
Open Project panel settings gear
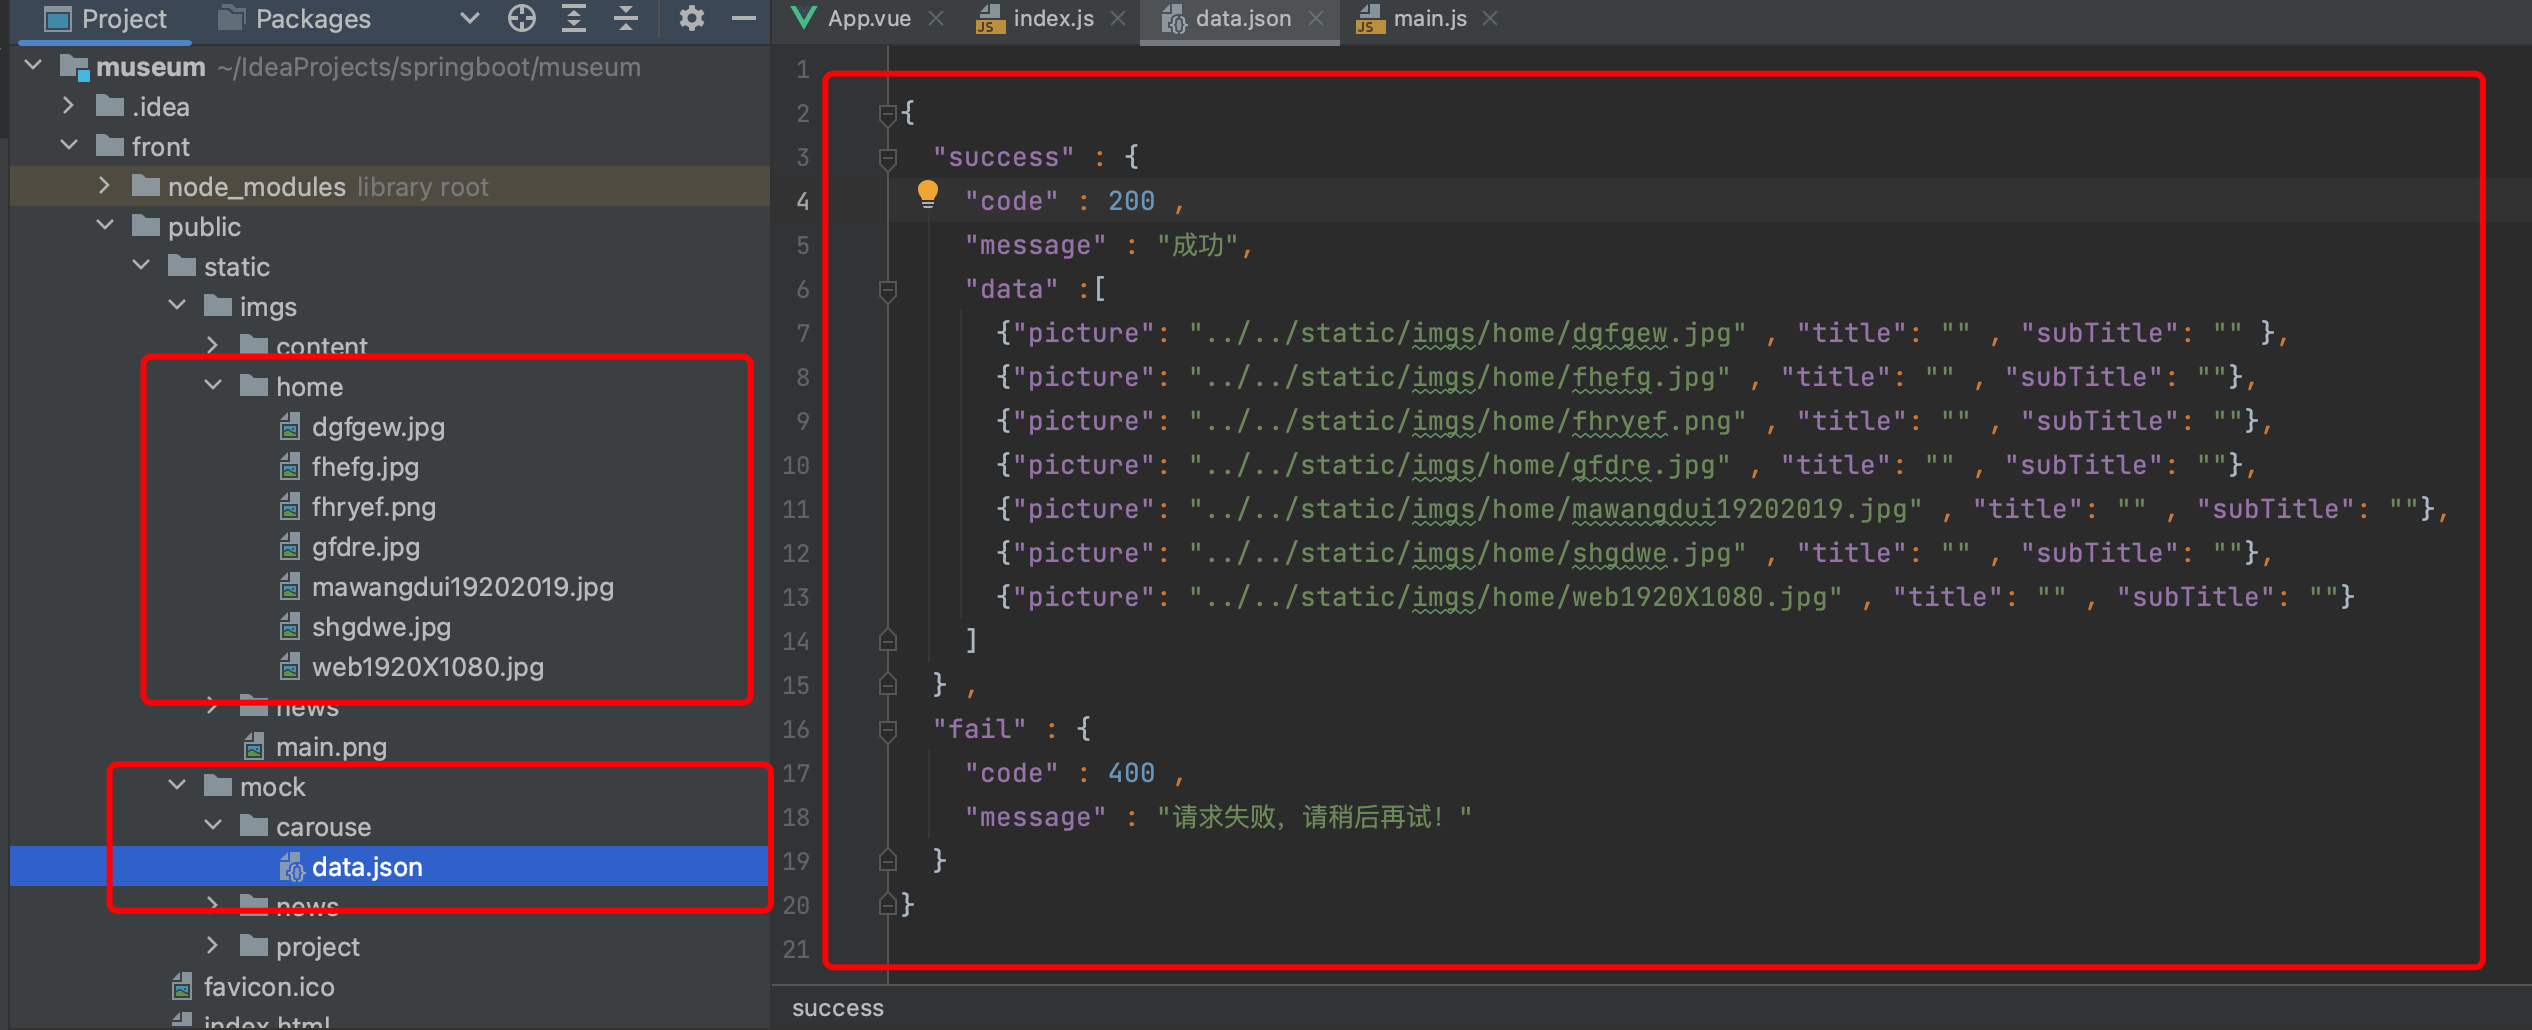tap(691, 18)
